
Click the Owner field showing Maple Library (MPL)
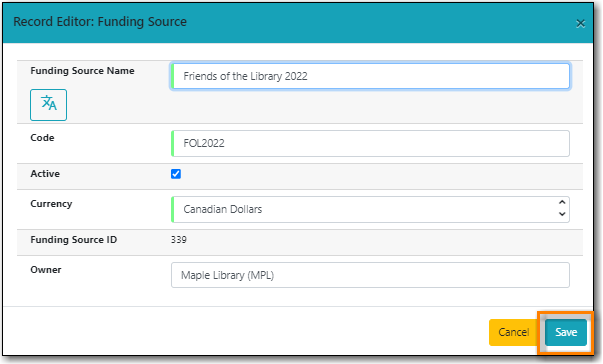370,275
